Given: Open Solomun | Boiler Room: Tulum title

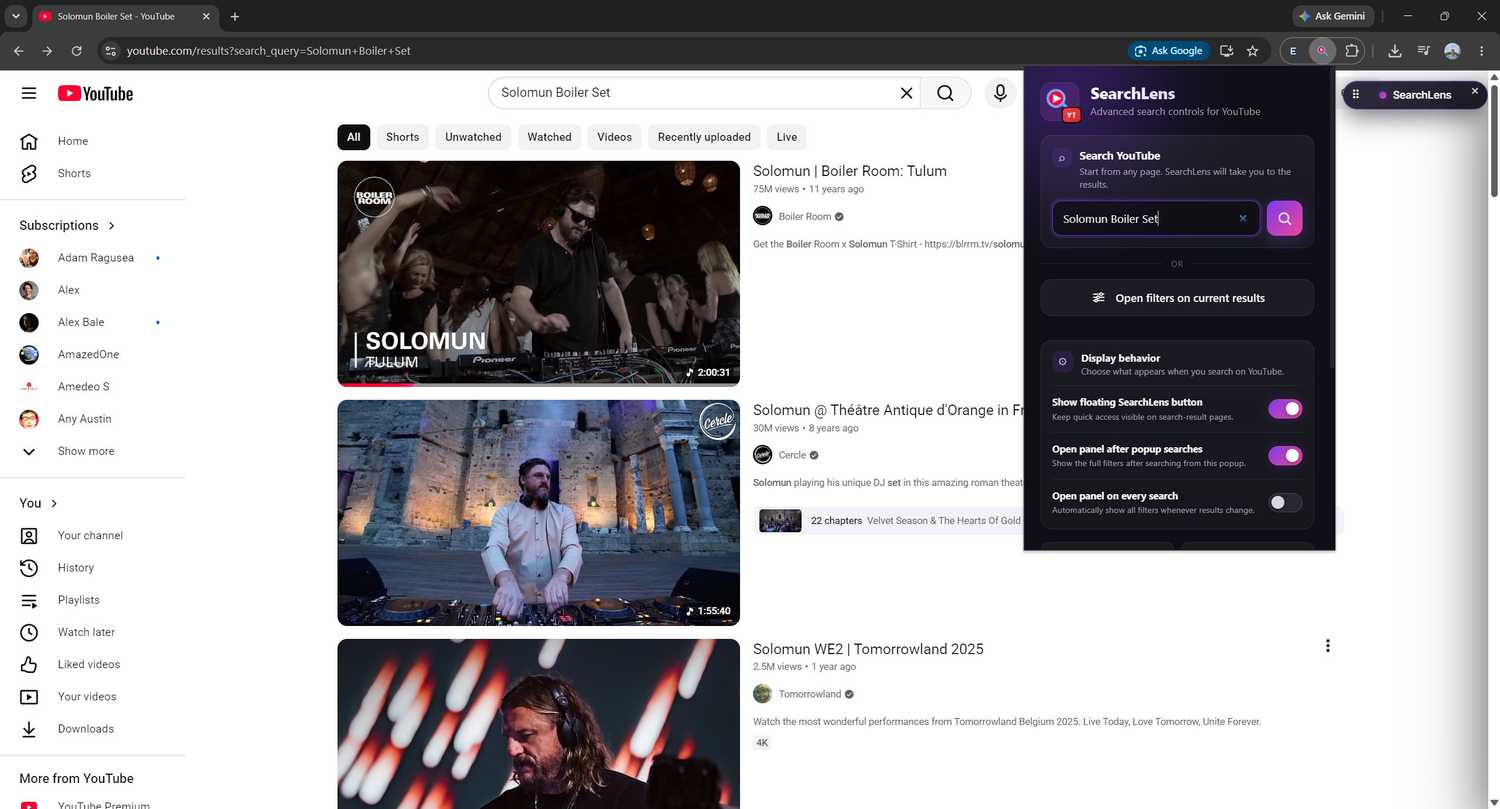Looking at the screenshot, I should (850, 171).
